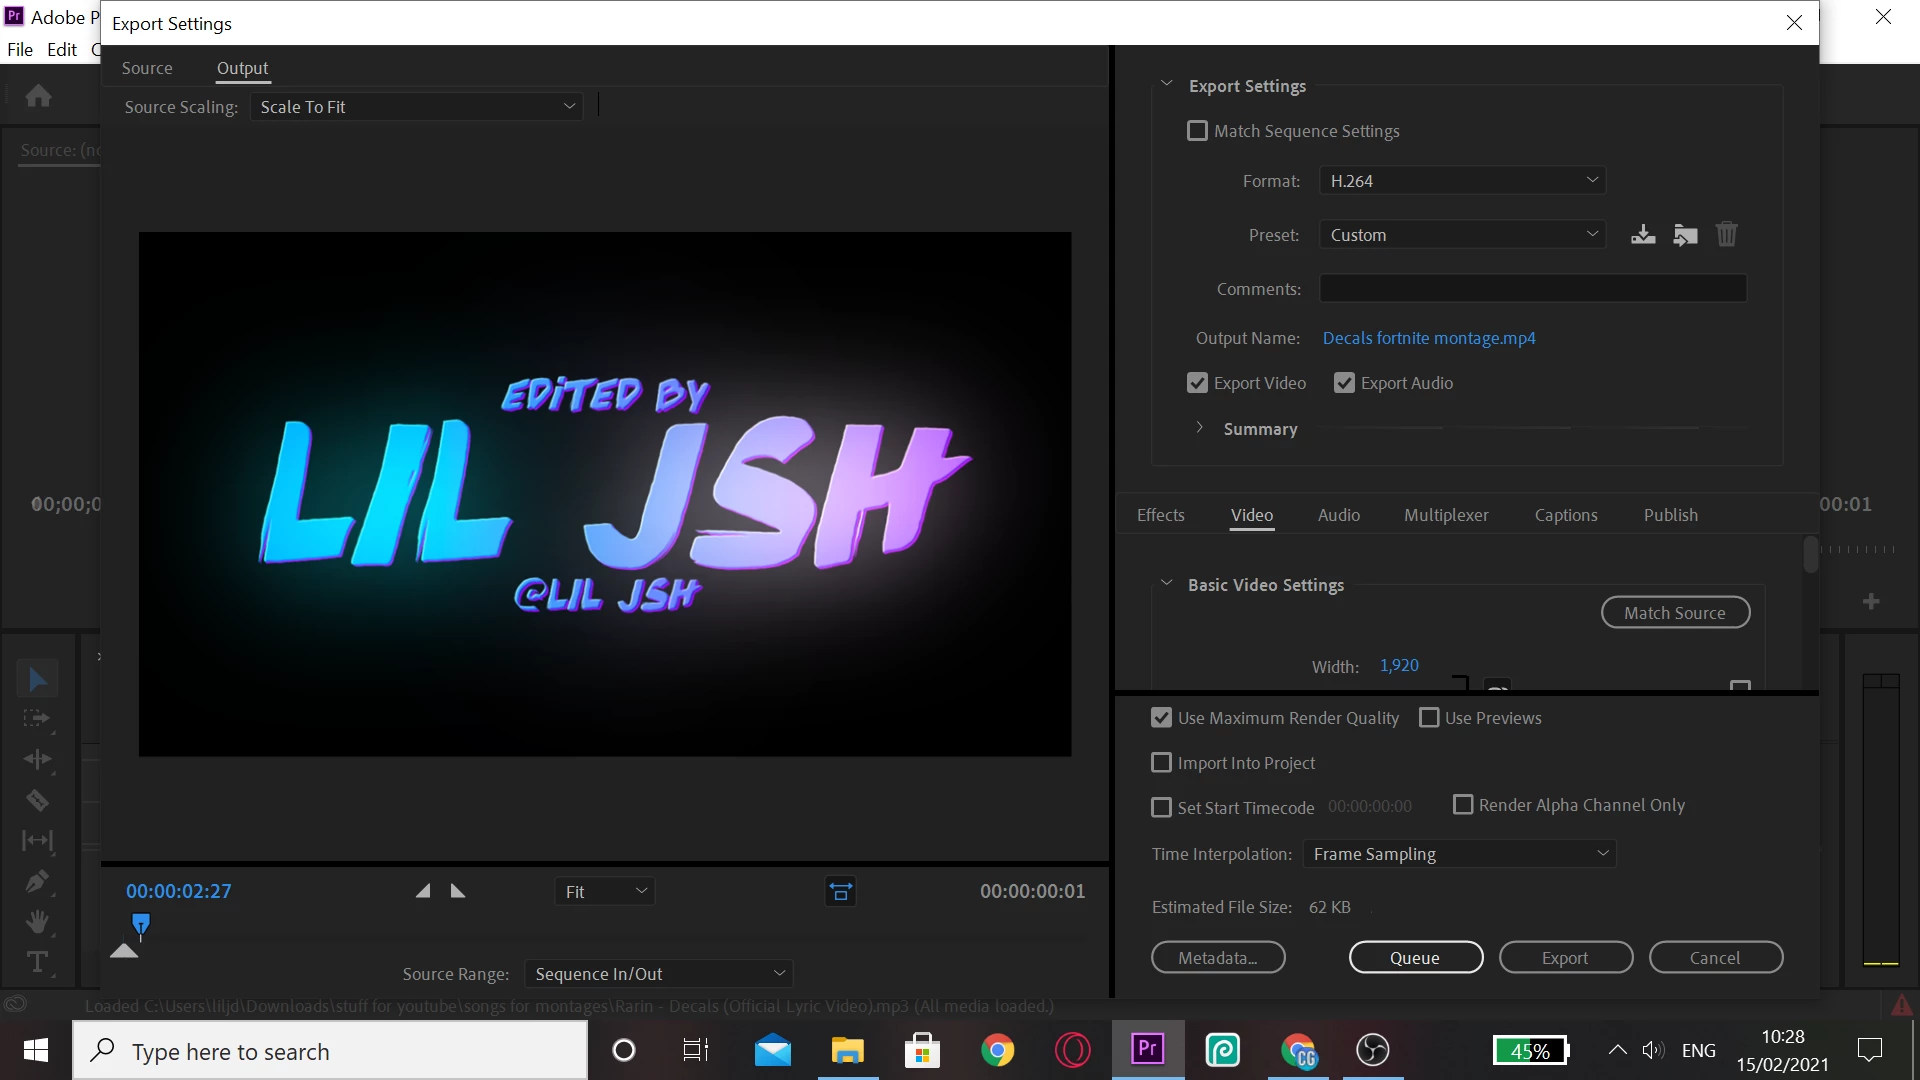Click the Set Out Point triangle
Screen dimensions: 1920x1080
(x=458, y=891)
